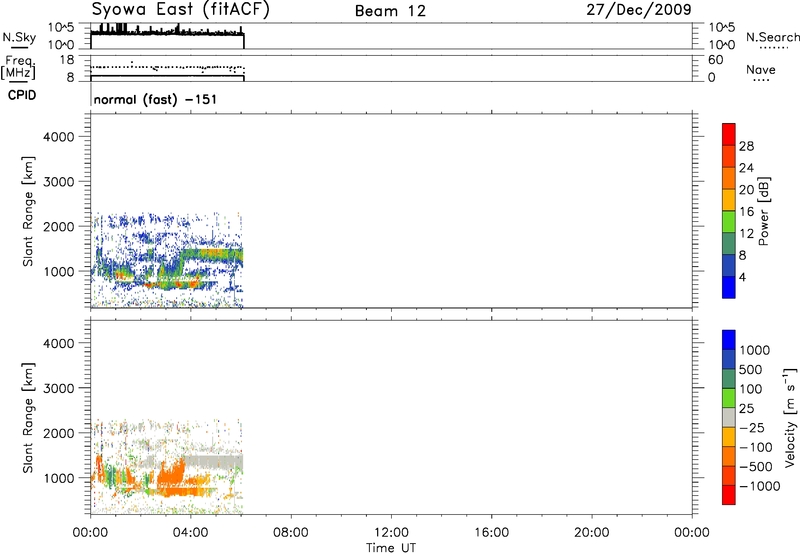Image resolution: width=800 pixels, height=554 pixels.
Task: Click the -25 velocity colorbar label
Action: tap(752, 428)
